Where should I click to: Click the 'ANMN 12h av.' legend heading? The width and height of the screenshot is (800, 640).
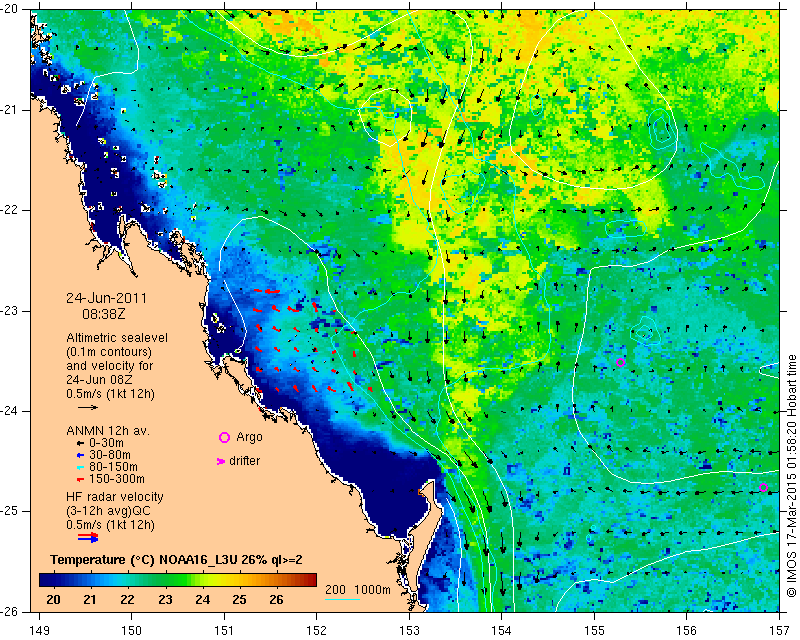click(x=107, y=431)
